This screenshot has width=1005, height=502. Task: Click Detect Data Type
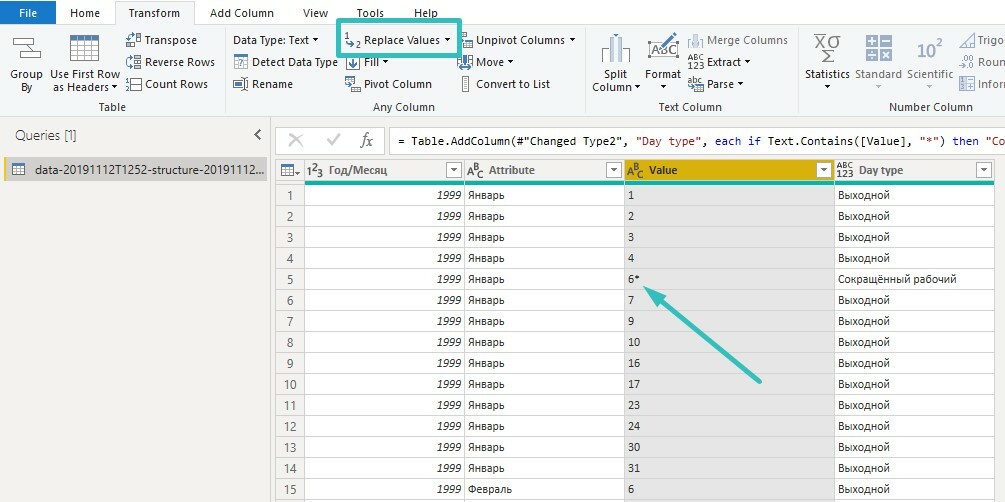pyautogui.click(x=285, y=62)
